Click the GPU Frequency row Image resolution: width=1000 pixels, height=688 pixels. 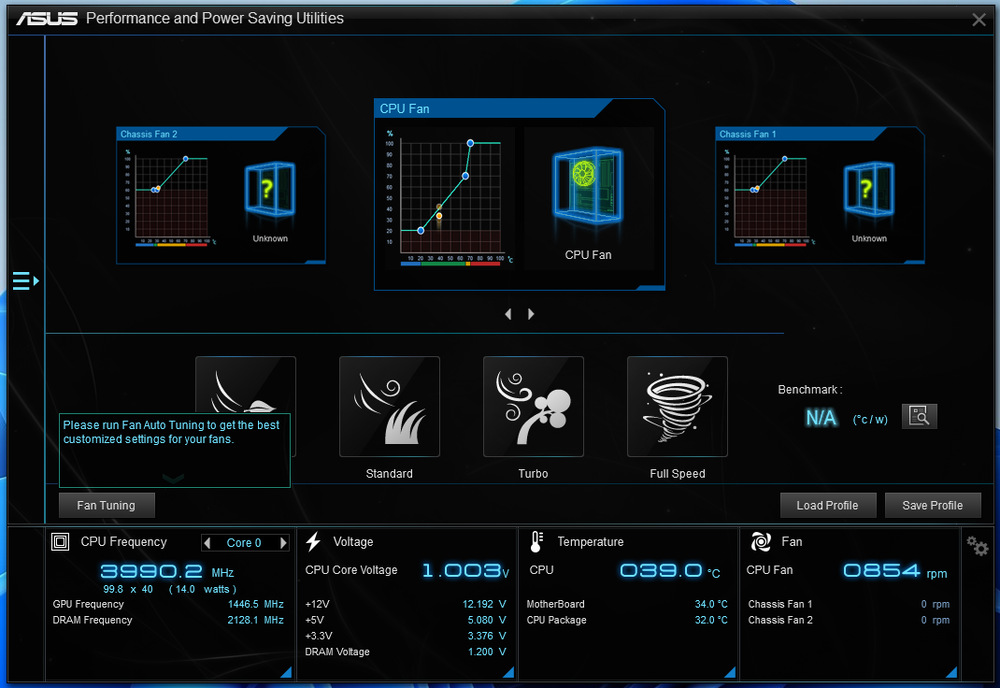168,604
